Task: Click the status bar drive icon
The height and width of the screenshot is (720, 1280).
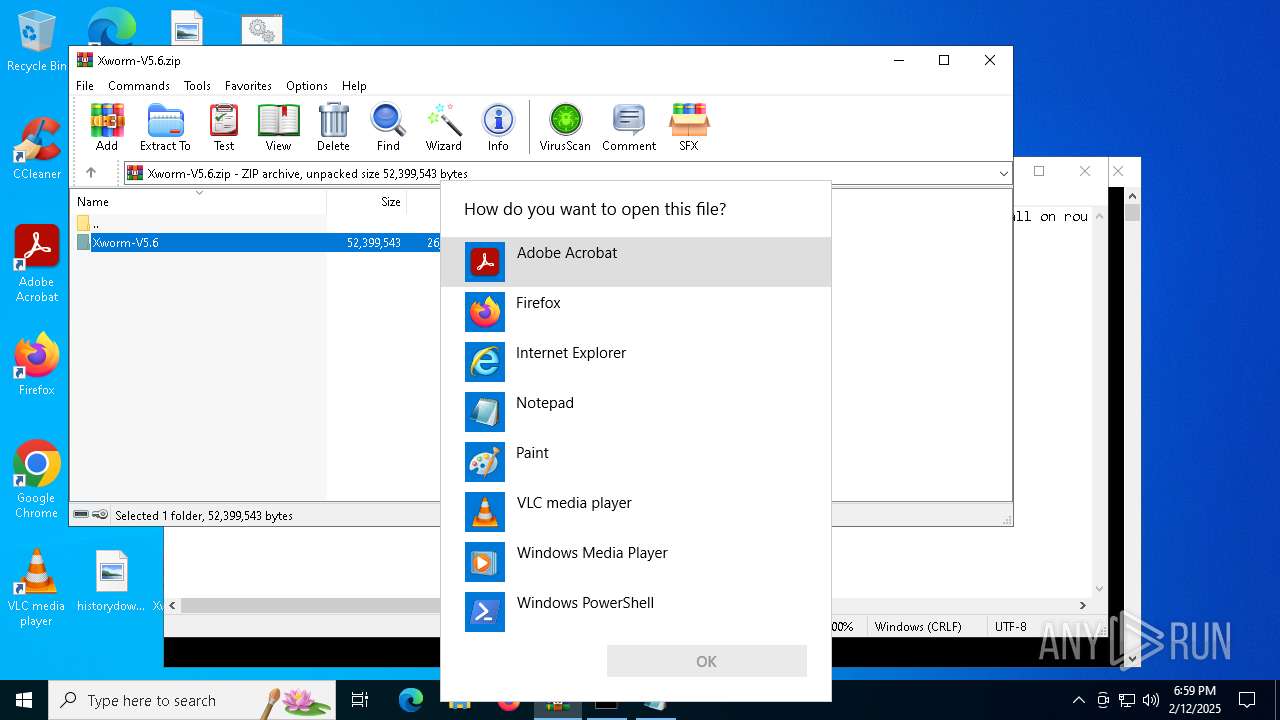Action: click(81, 515)
